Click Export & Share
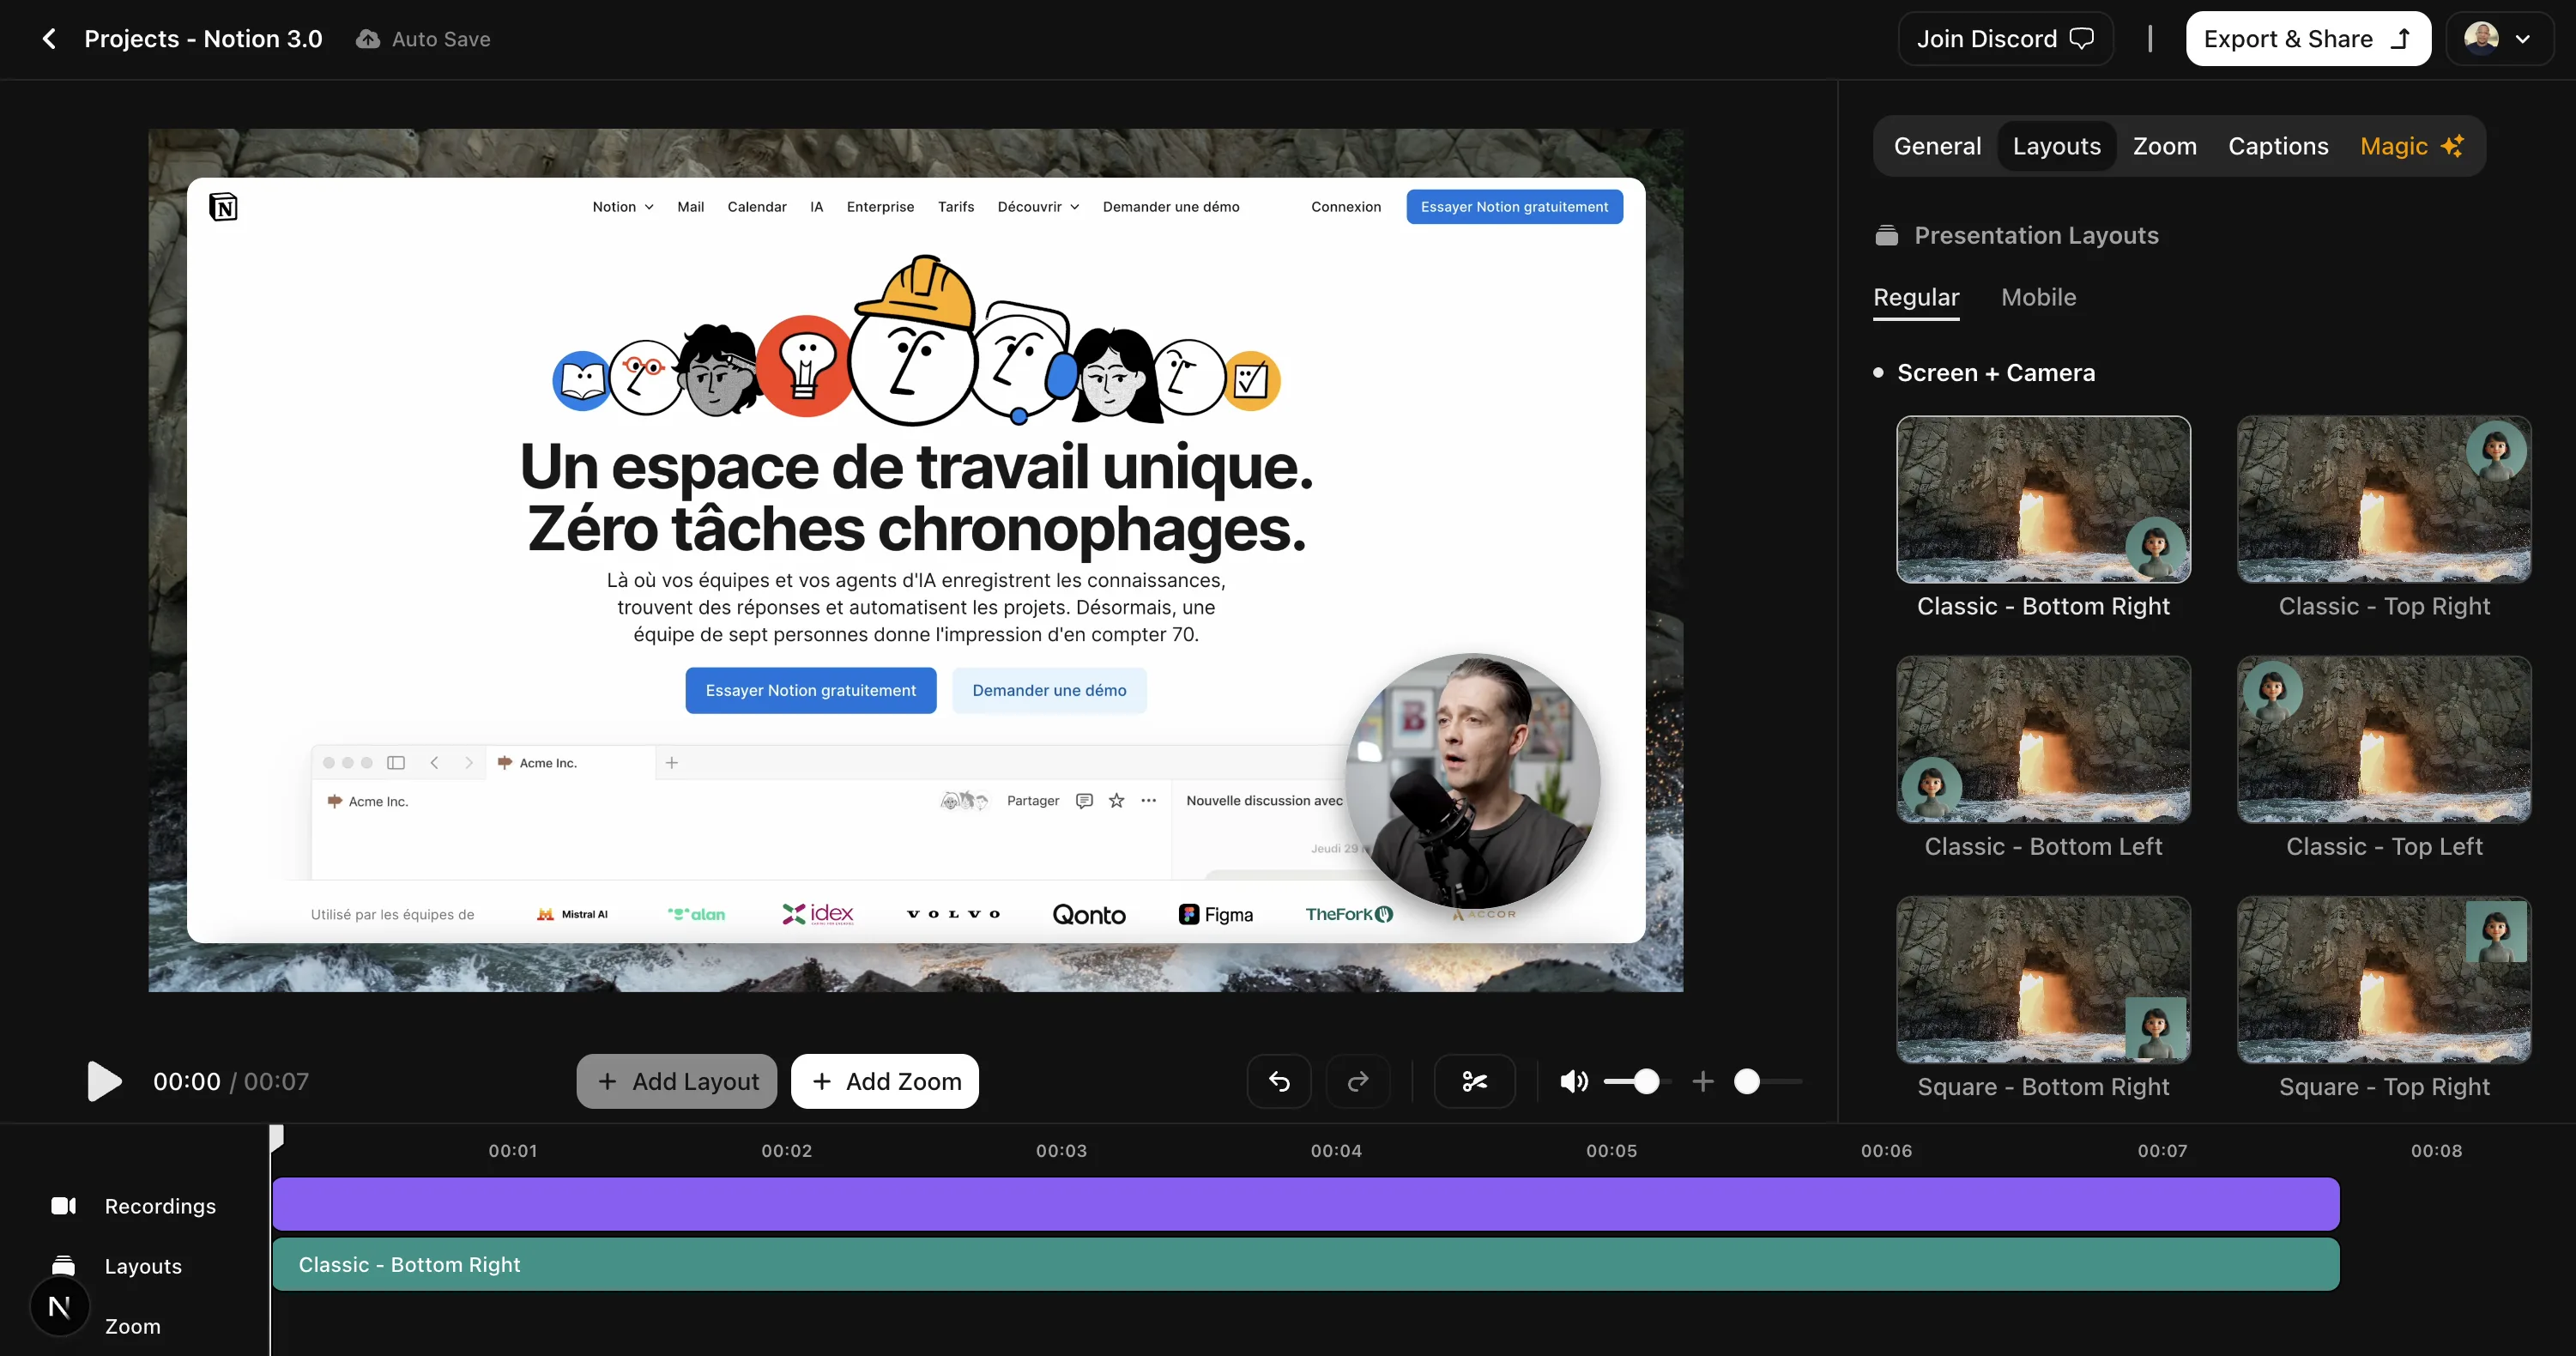The image size is (2576, 1356). pos(2307,38)
